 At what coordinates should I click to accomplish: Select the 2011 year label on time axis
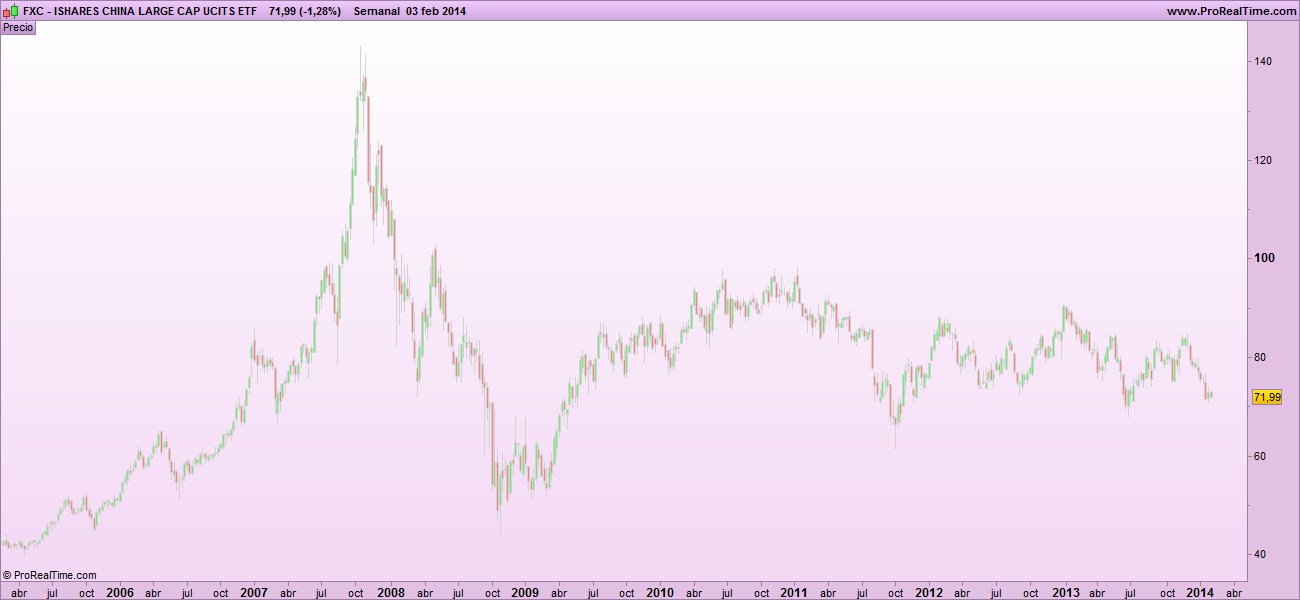click(794, 592)
